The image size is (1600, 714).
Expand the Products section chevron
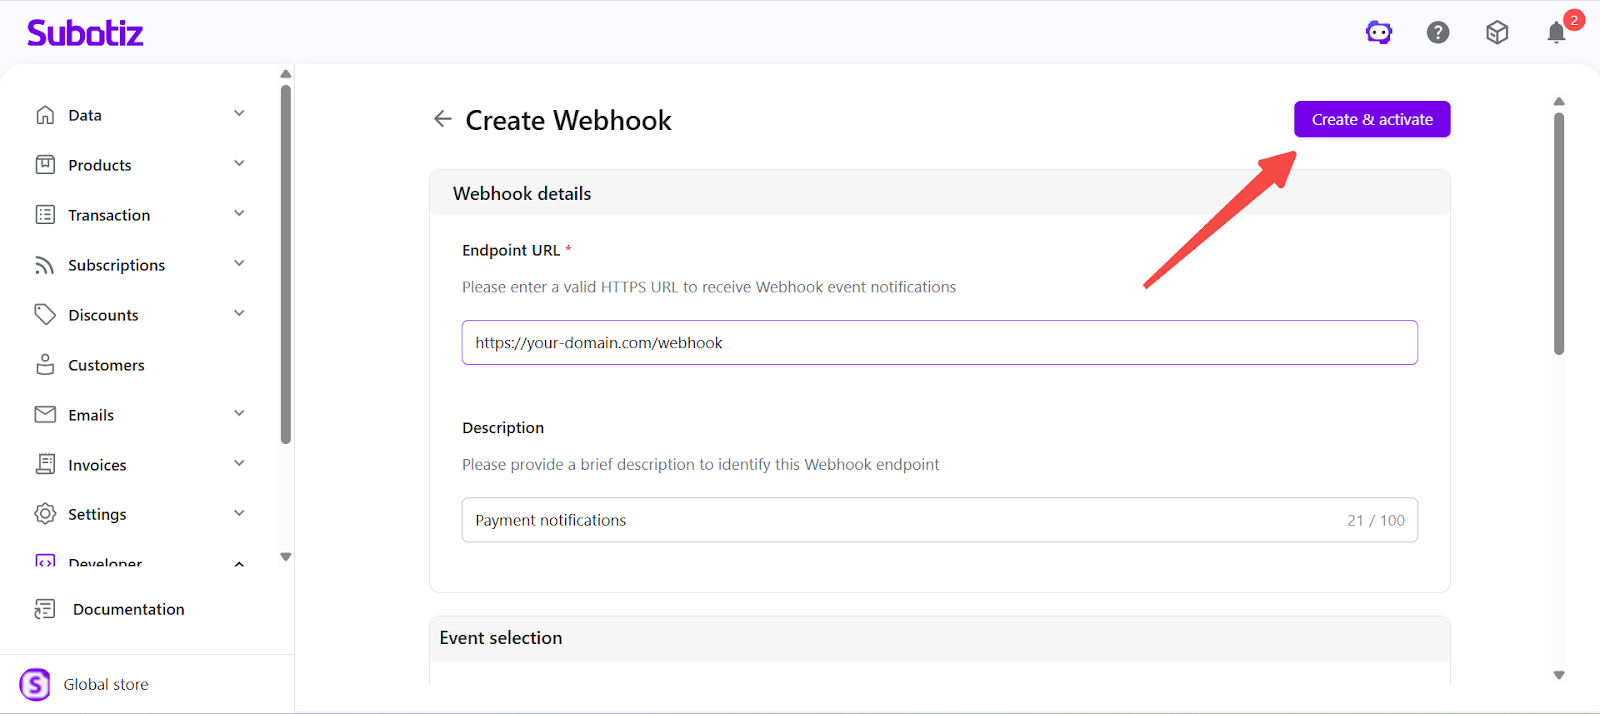click(x=239, y=164)
